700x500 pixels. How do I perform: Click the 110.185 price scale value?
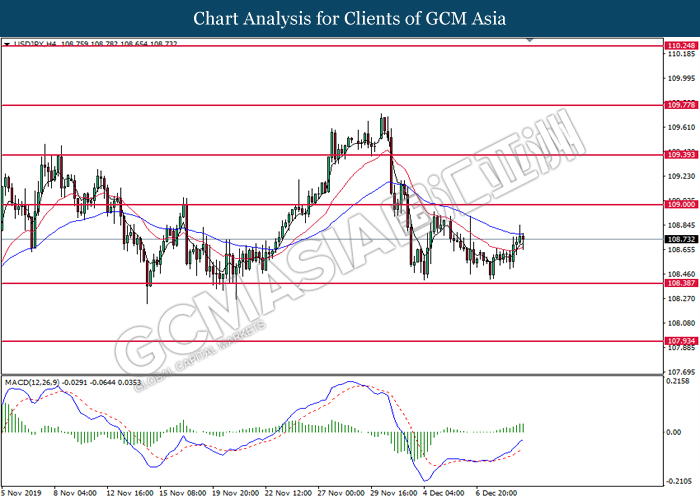pos(681,54)
